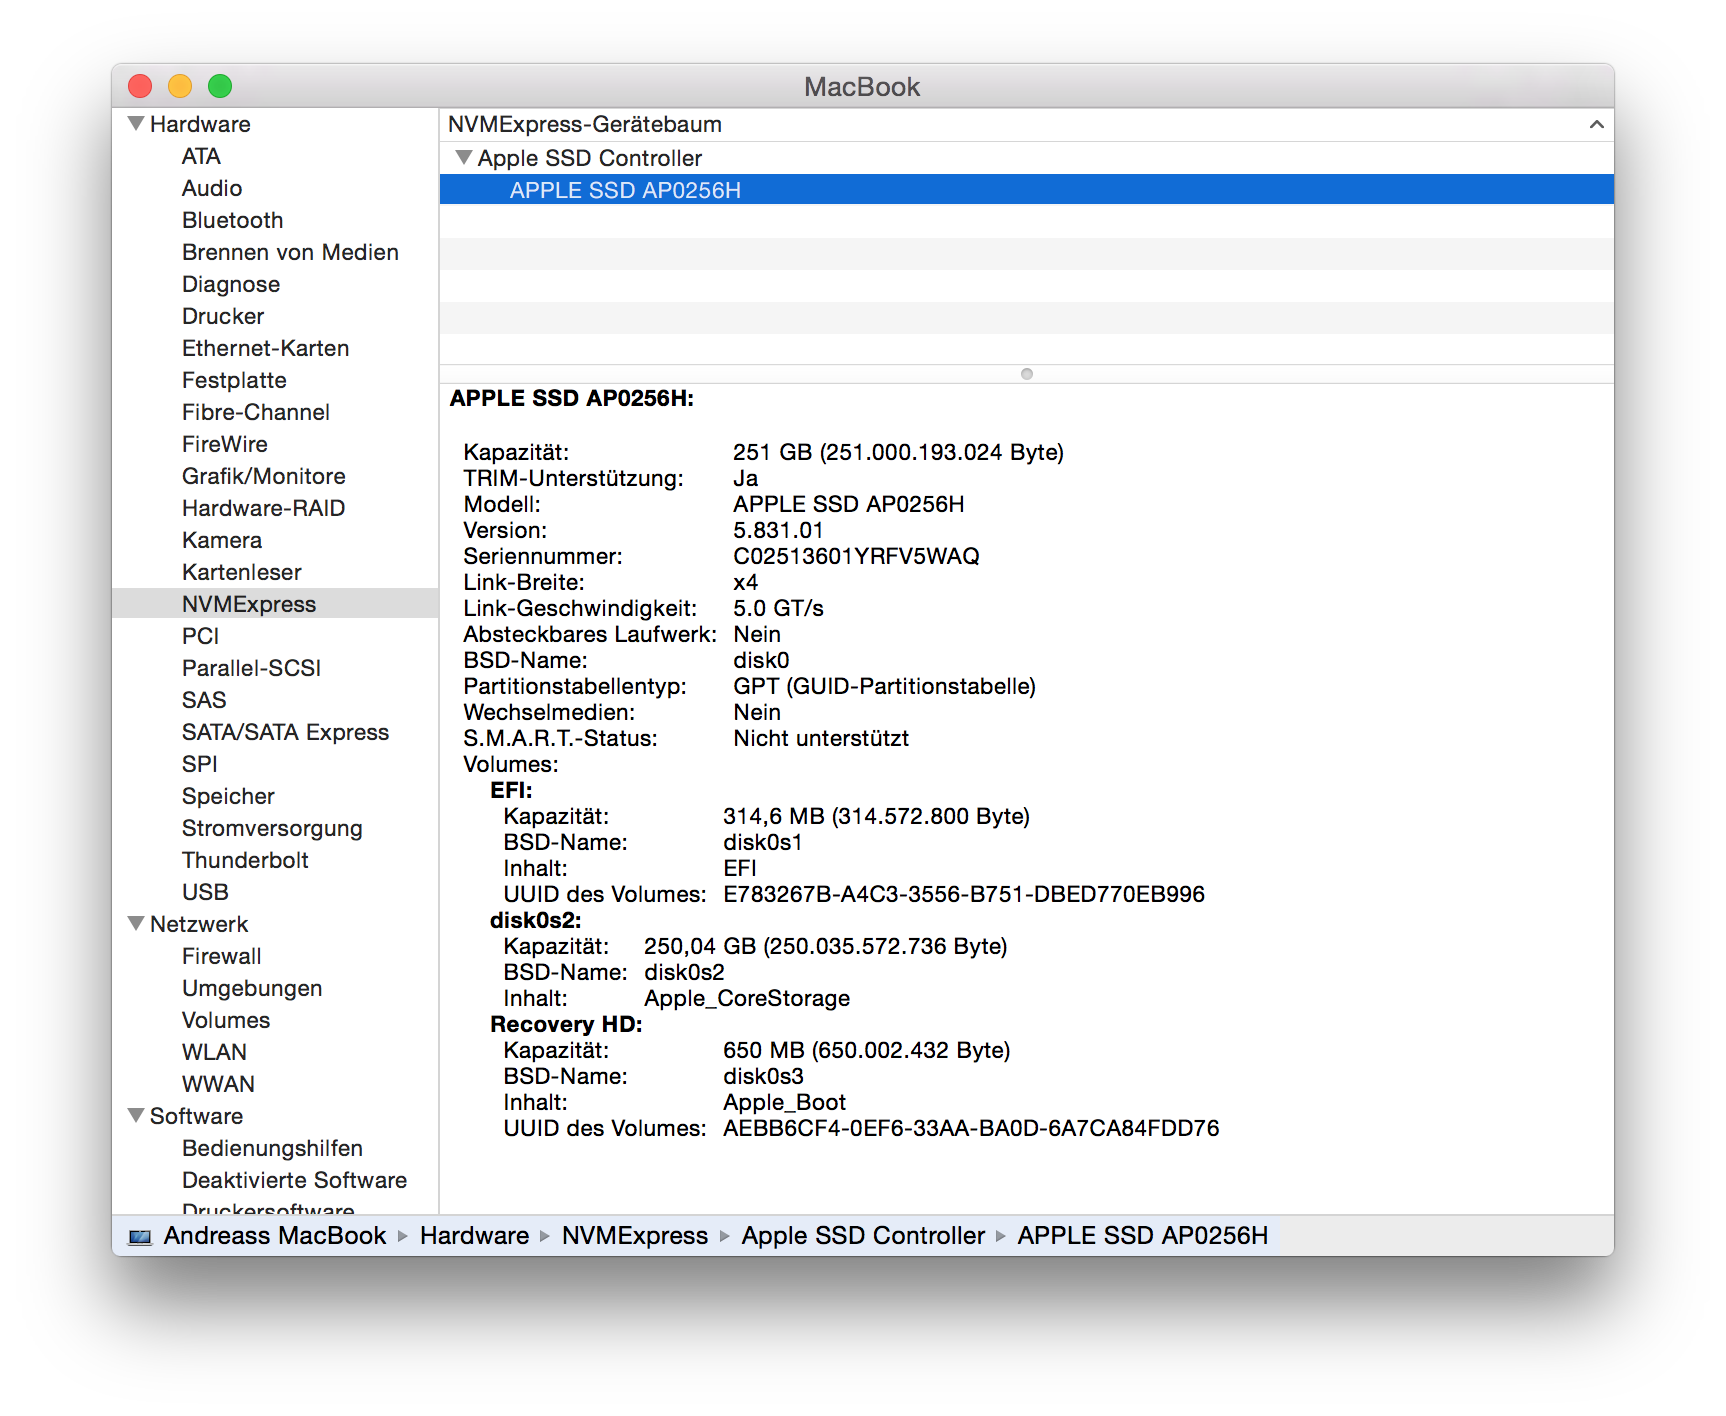Show Grafik/Monitore details
This screenshot has height=1416, width=1726.
(x=264, y=476)
